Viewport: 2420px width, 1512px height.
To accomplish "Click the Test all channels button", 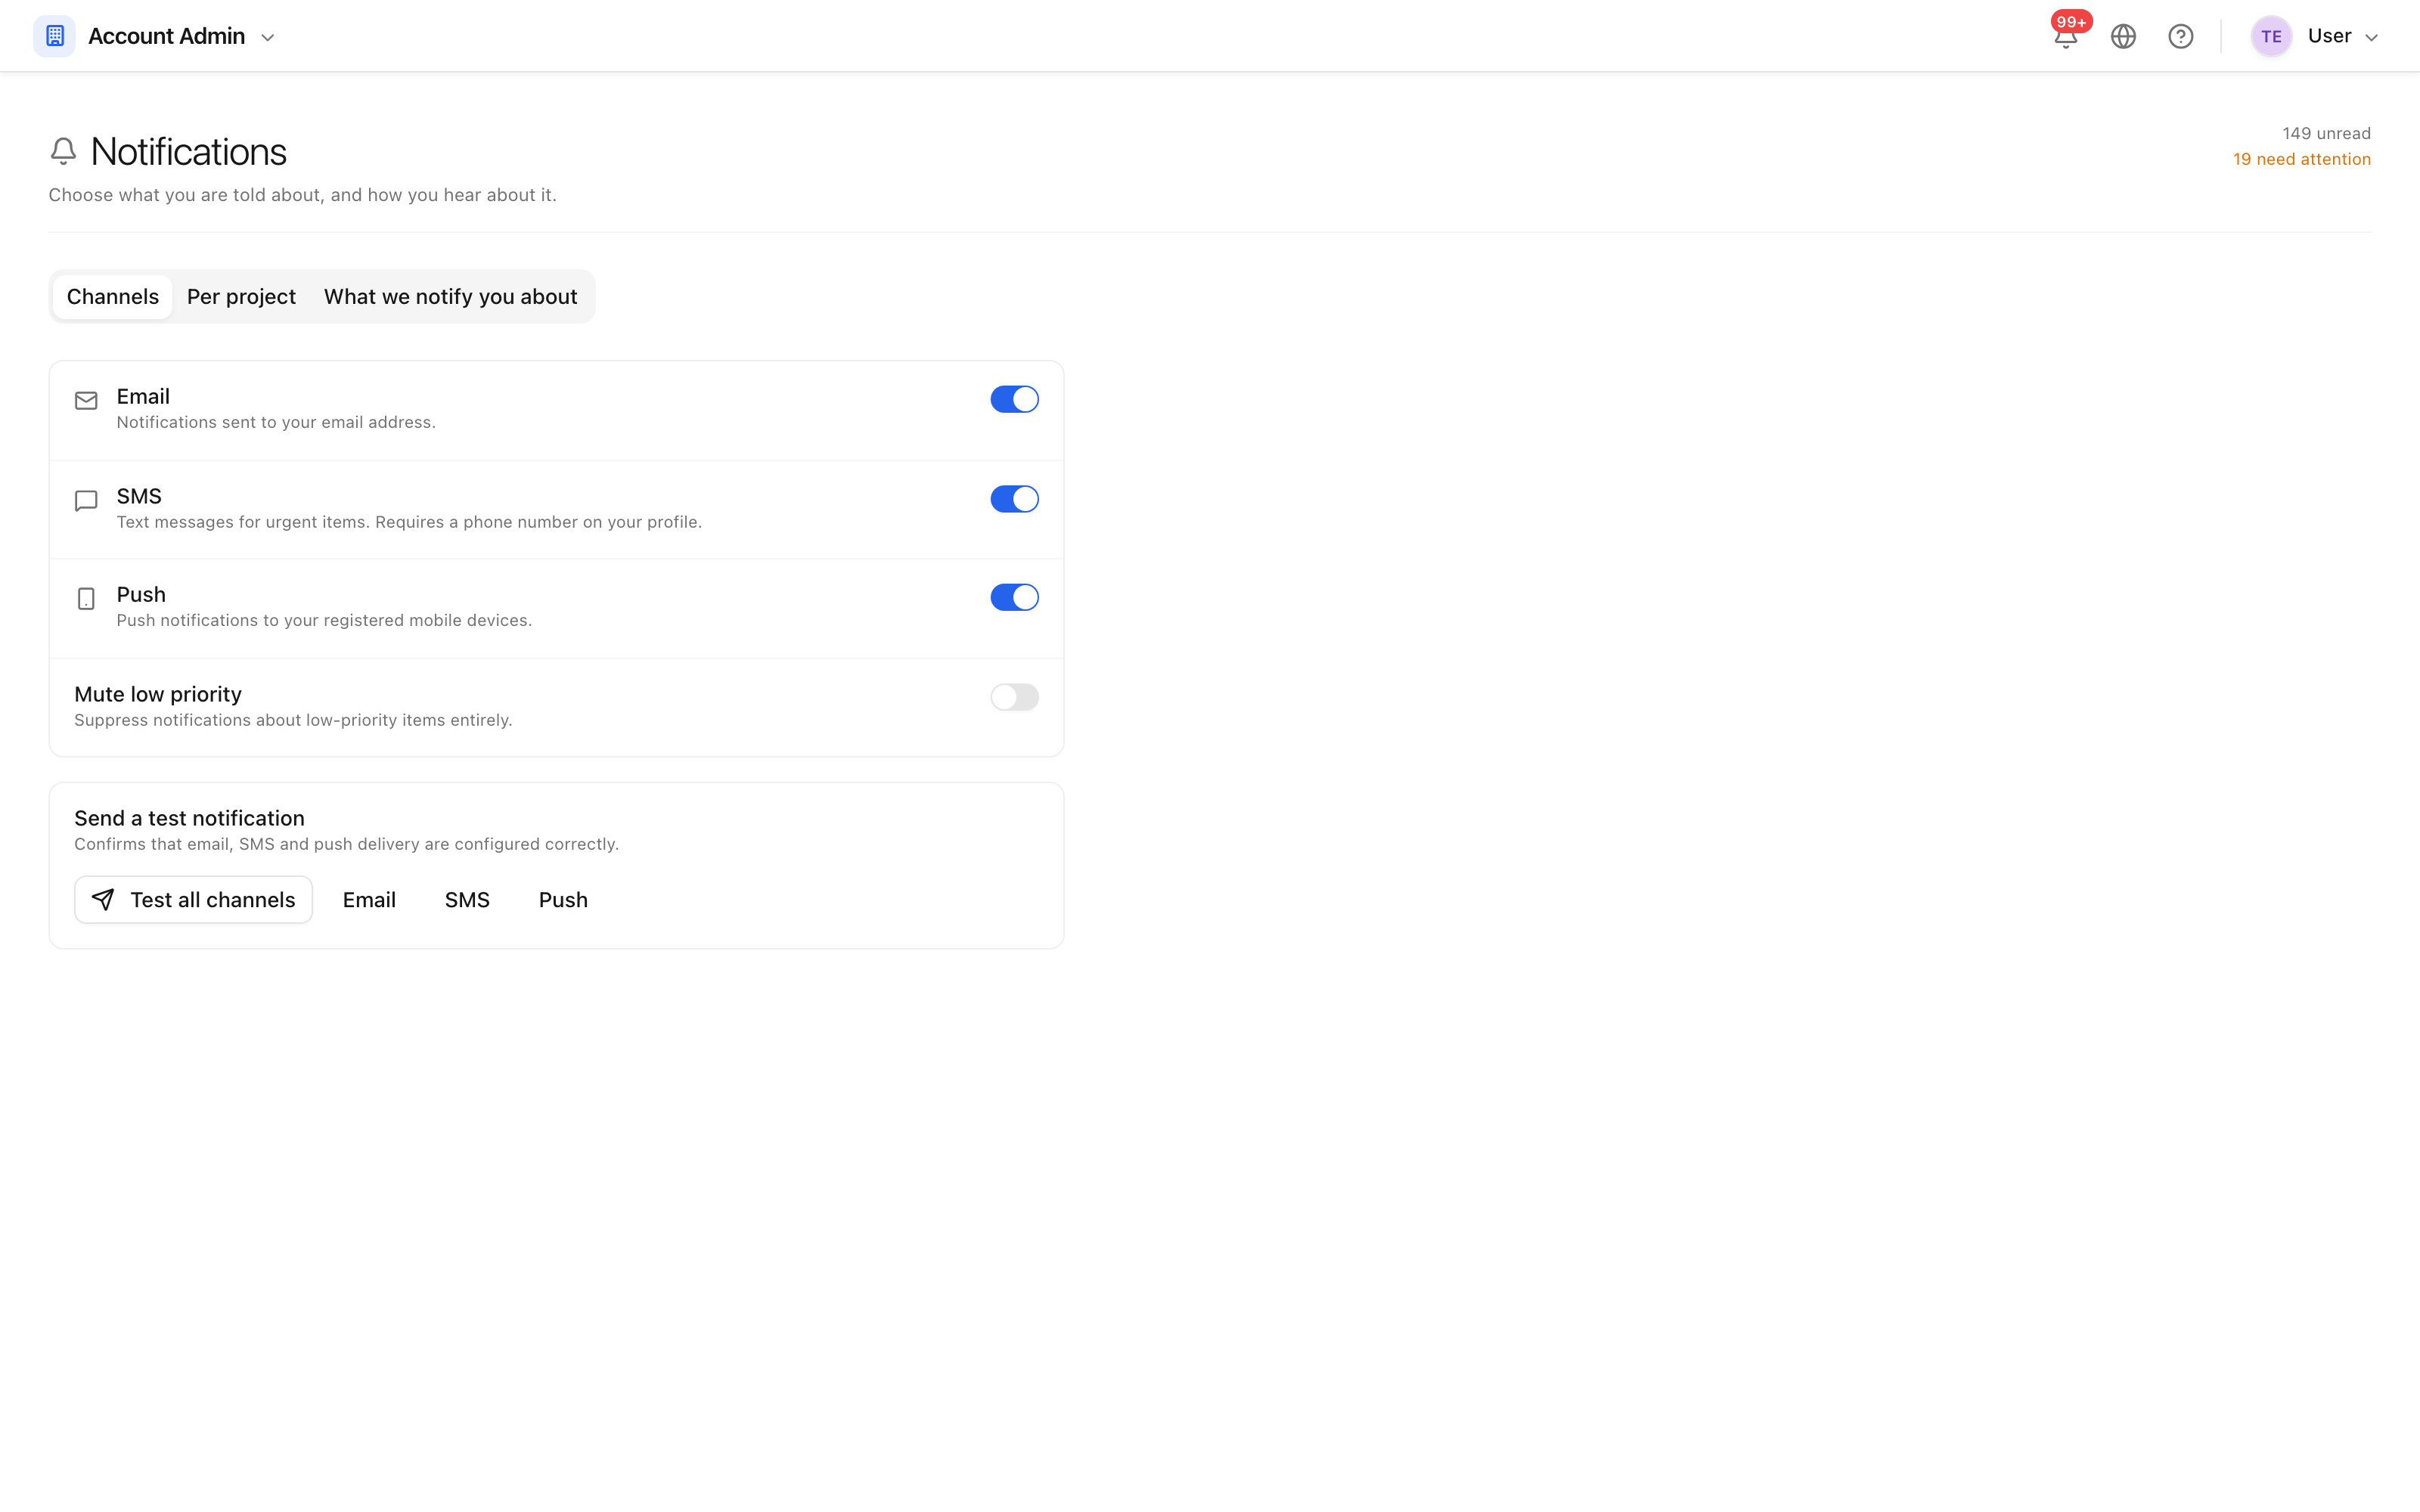I will (x=193, y=900).
